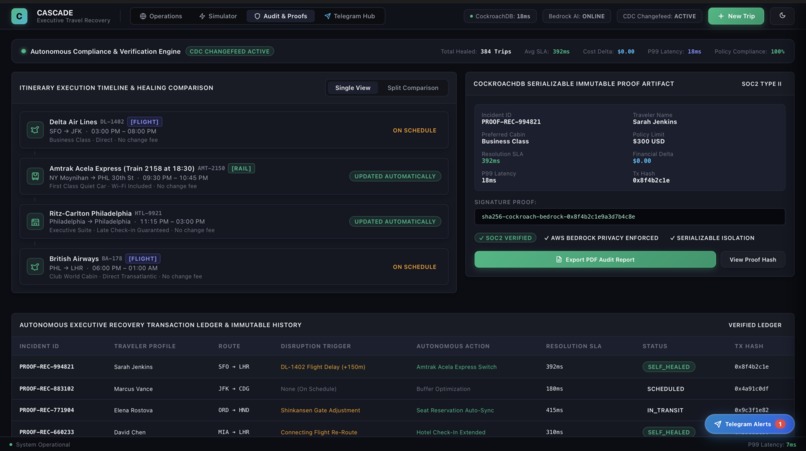Click the CASCADE logo icon
Screen dimensions: 806x451
click(x=20, y=16)
